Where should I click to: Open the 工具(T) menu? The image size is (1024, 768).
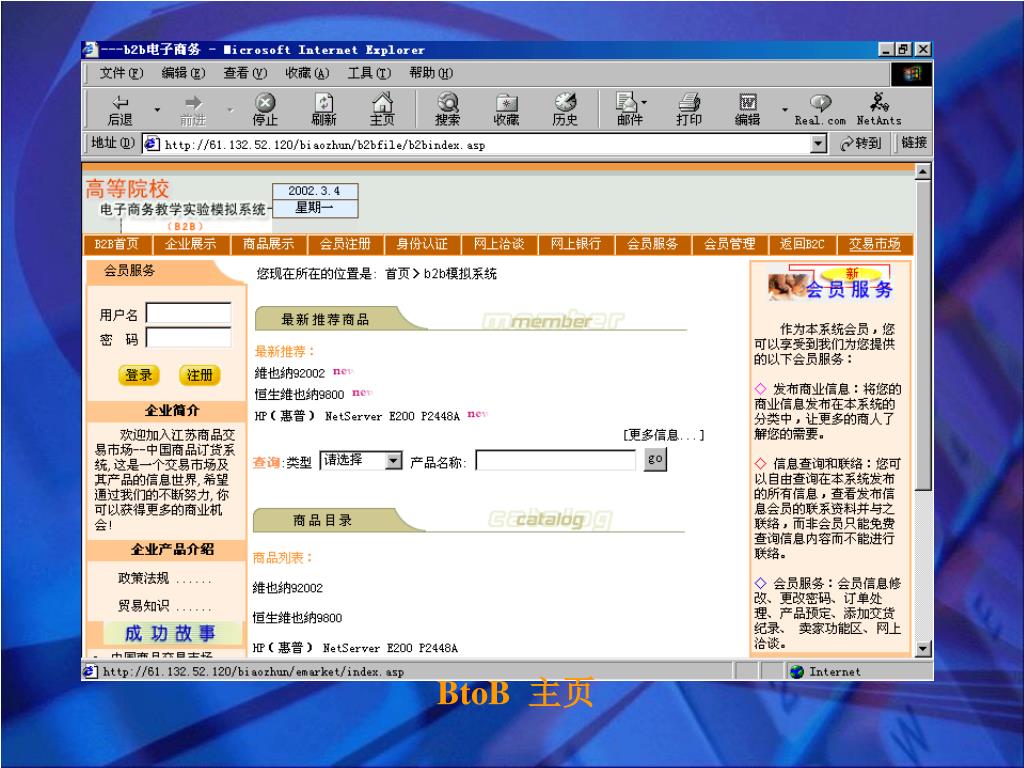click(369, 73)
